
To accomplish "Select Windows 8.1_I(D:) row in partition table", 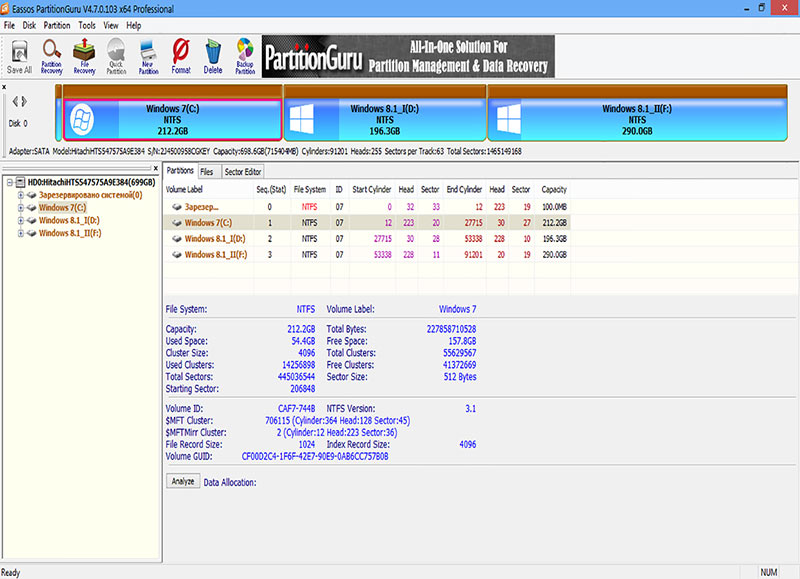I will coord(367,238).
